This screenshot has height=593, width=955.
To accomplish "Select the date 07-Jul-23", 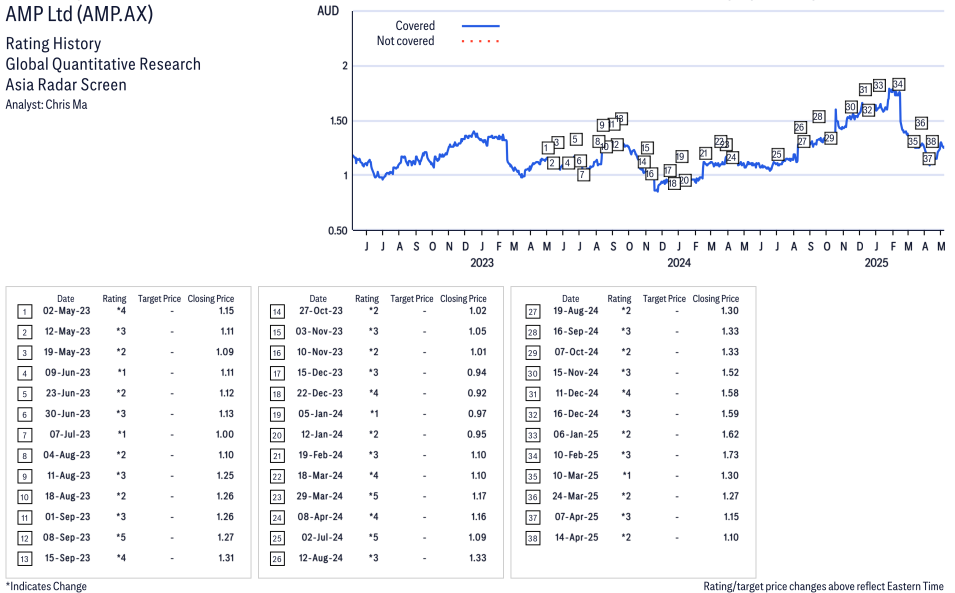I will pyautogui.click(x=70, y=434).
